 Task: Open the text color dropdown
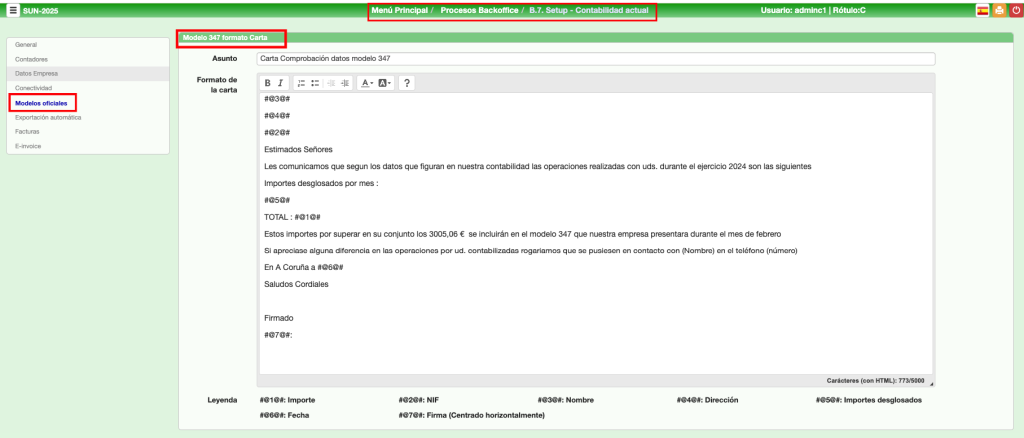pyautogui.click(x=367, y=83)
